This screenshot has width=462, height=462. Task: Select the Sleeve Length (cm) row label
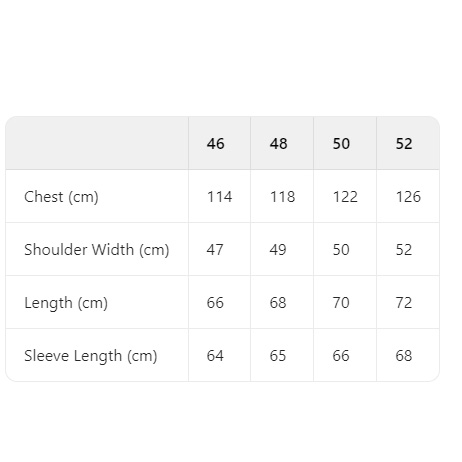point(91,356)
